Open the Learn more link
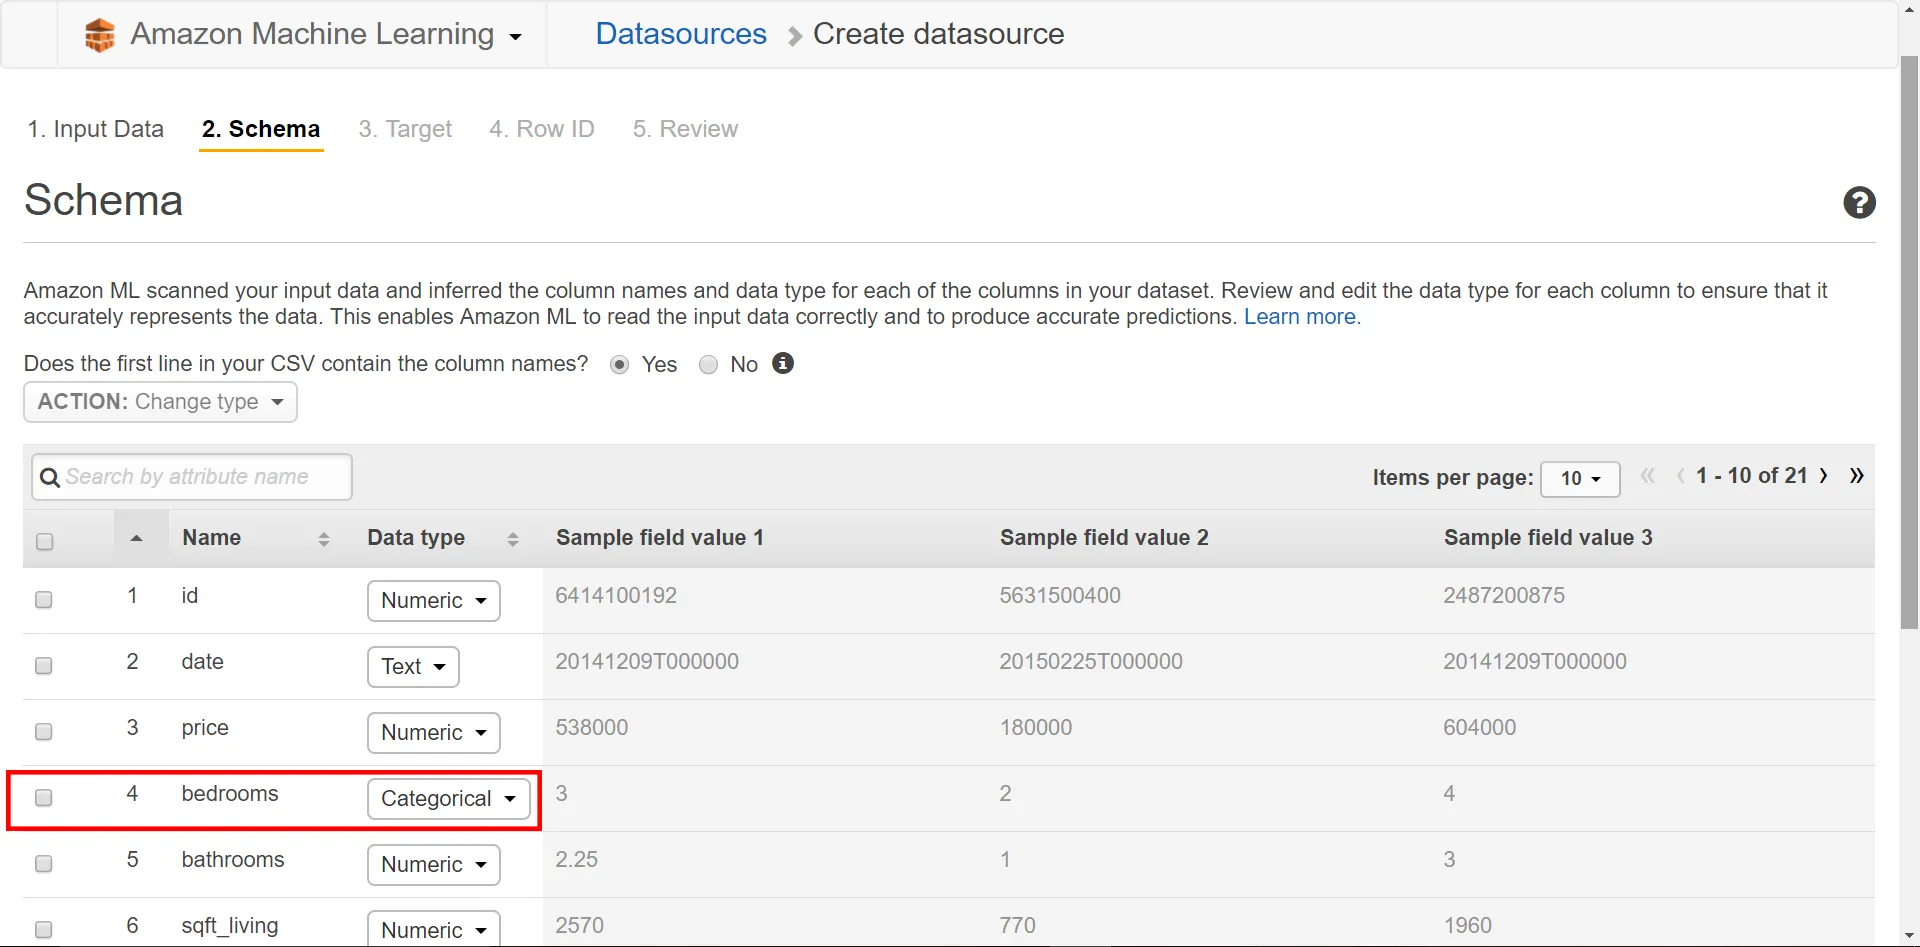Image resolution: width=1920 pixels, height=947 pixels. point(1302,317)
